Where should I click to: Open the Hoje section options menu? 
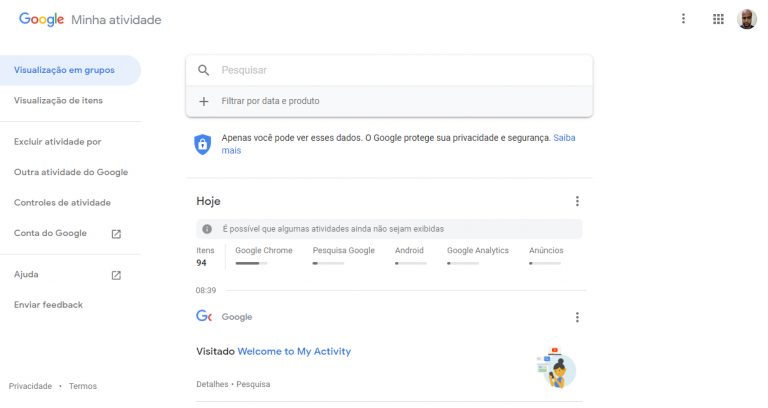coord(577,201)
